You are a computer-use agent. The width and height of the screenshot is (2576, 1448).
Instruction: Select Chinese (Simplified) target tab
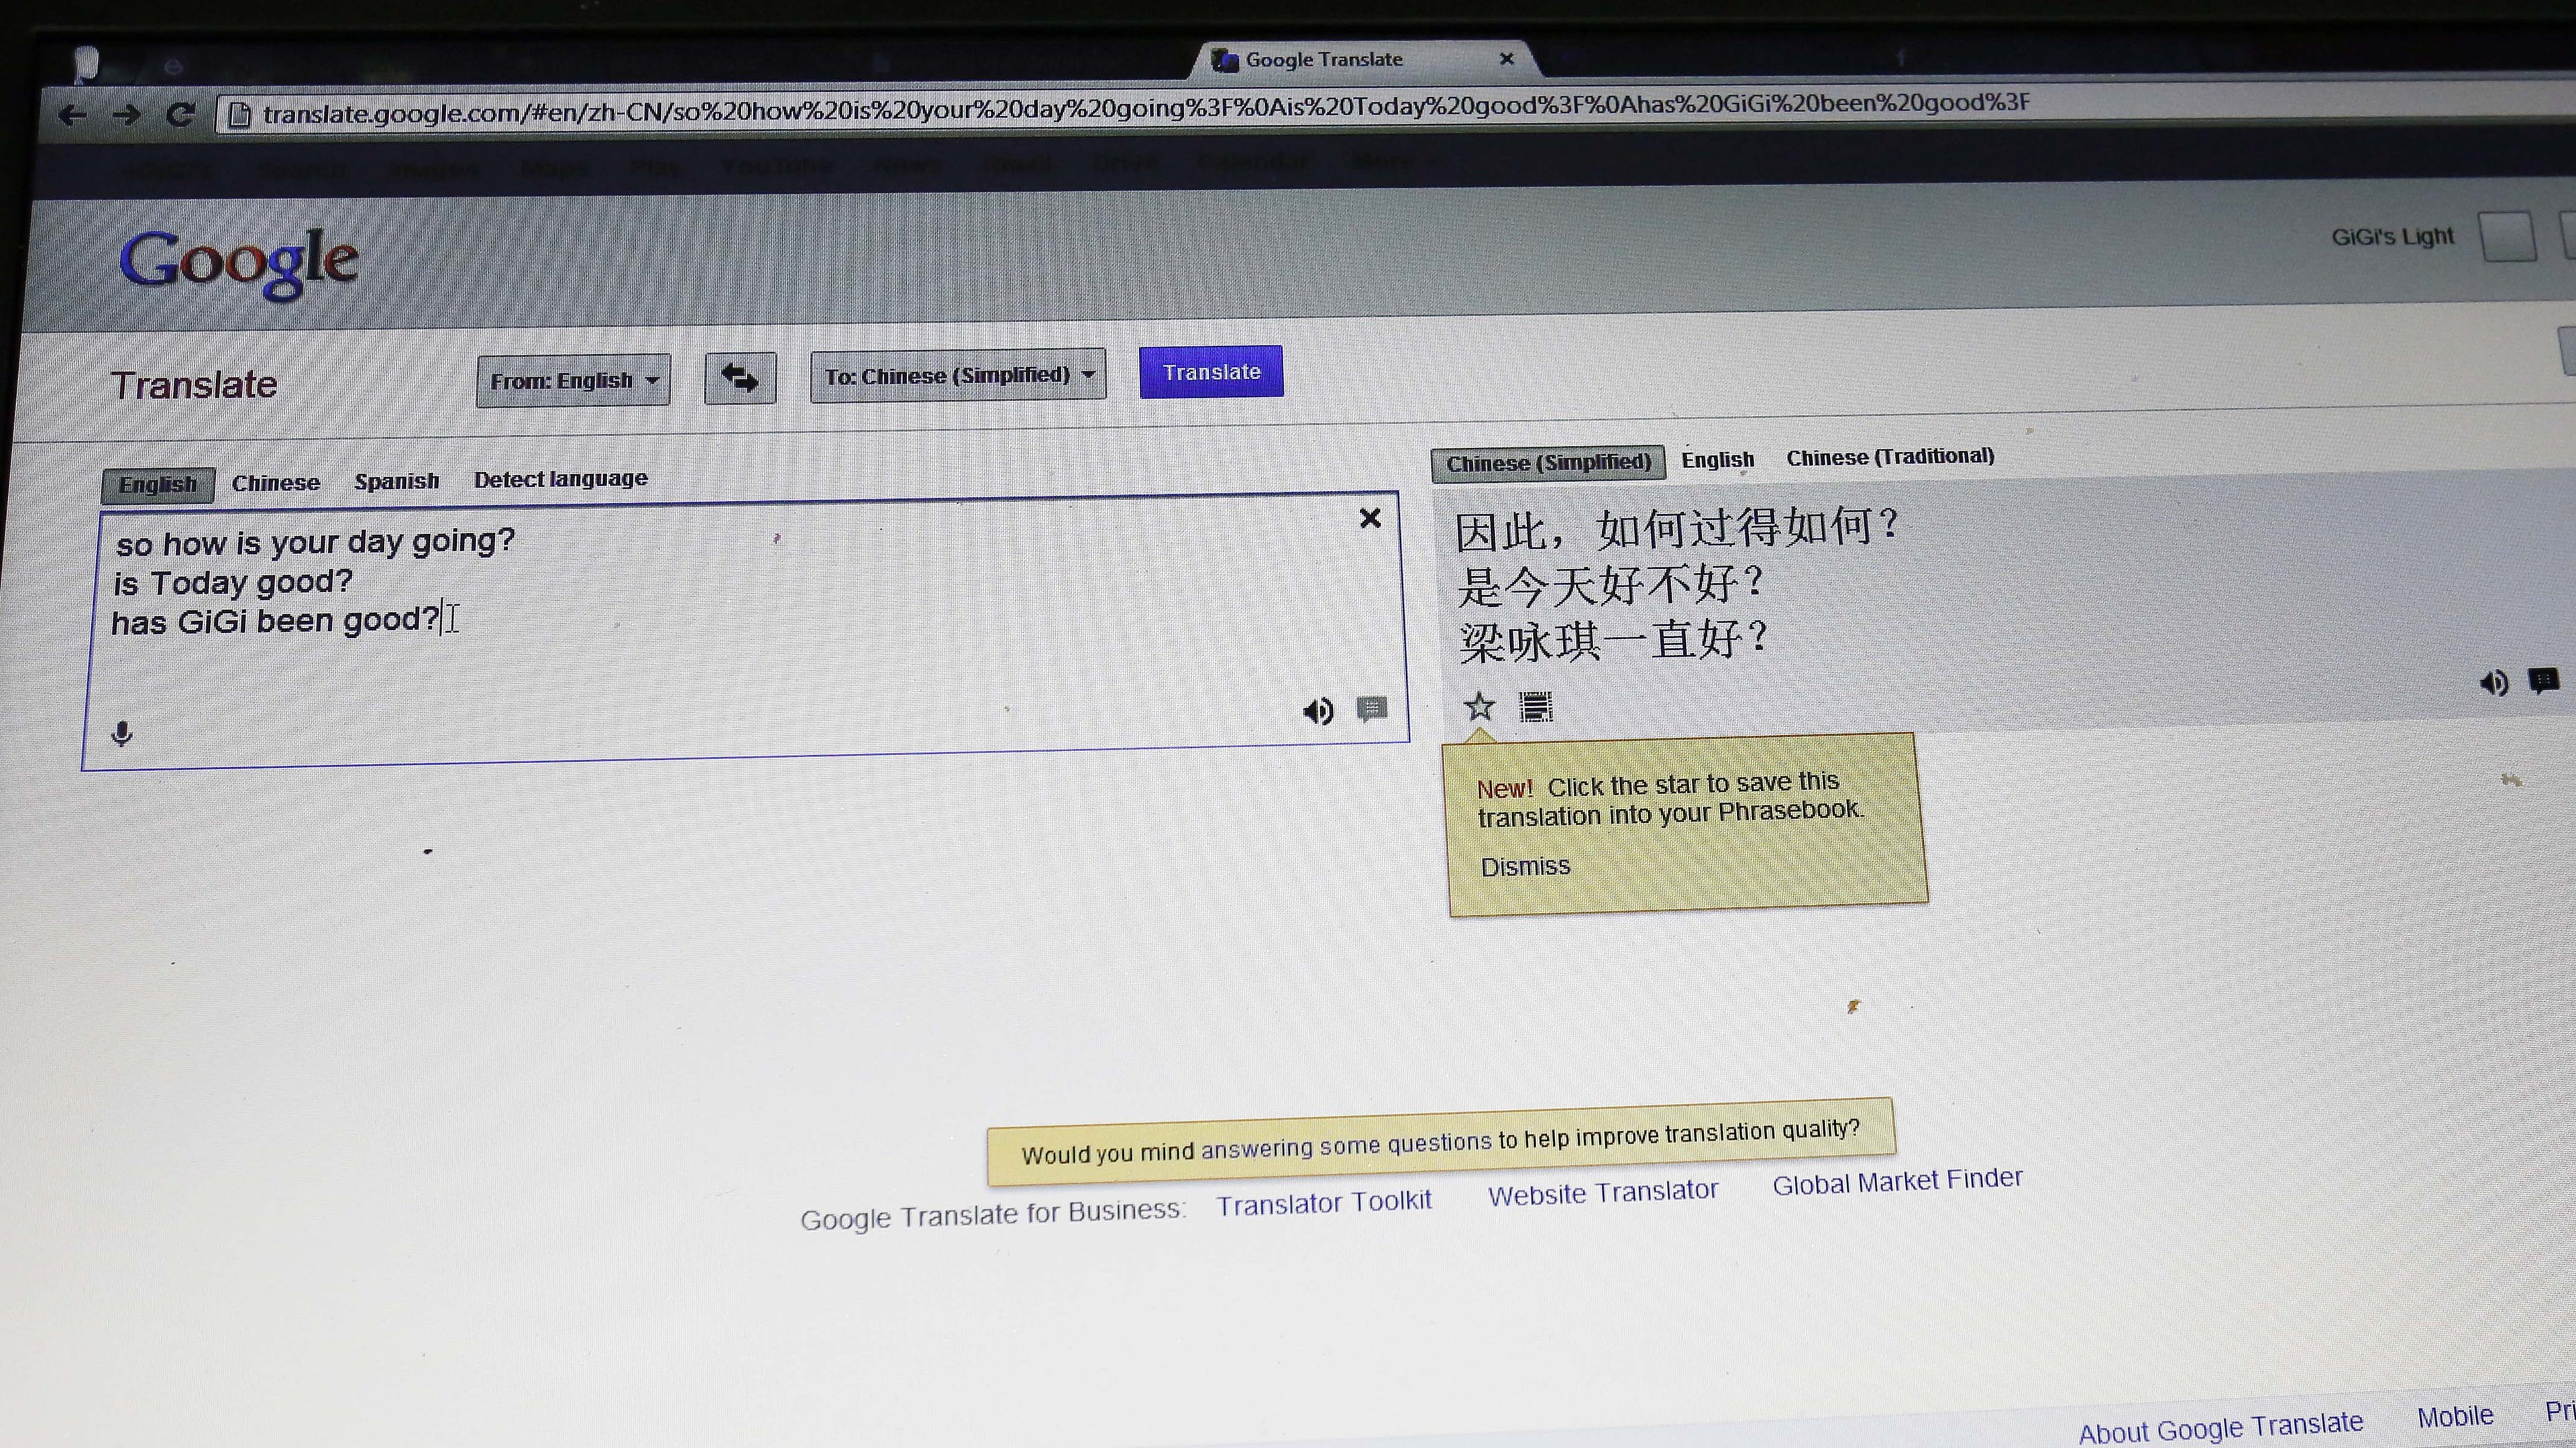click(x=1548, y=463)
